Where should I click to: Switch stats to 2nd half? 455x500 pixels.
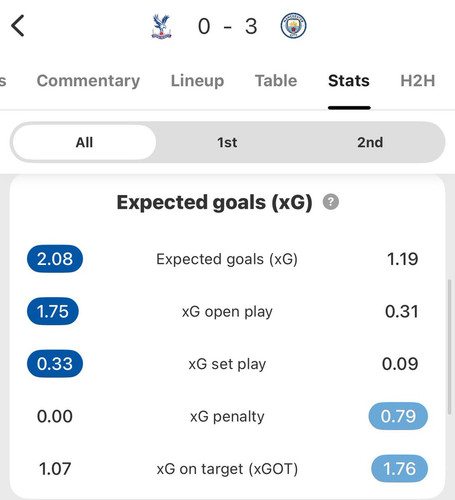370,142
